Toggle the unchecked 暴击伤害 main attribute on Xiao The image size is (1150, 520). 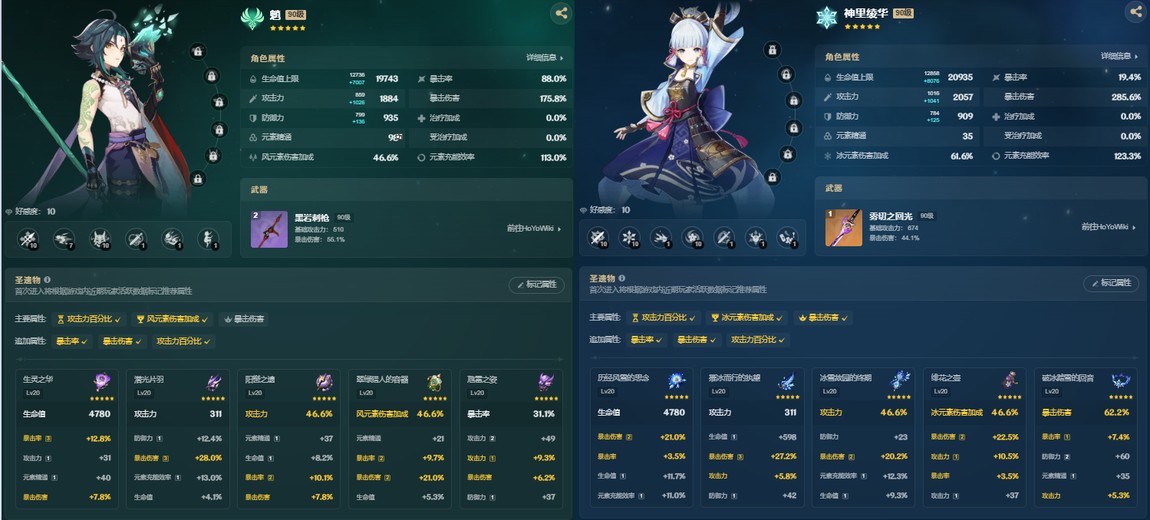click(243, 320)
